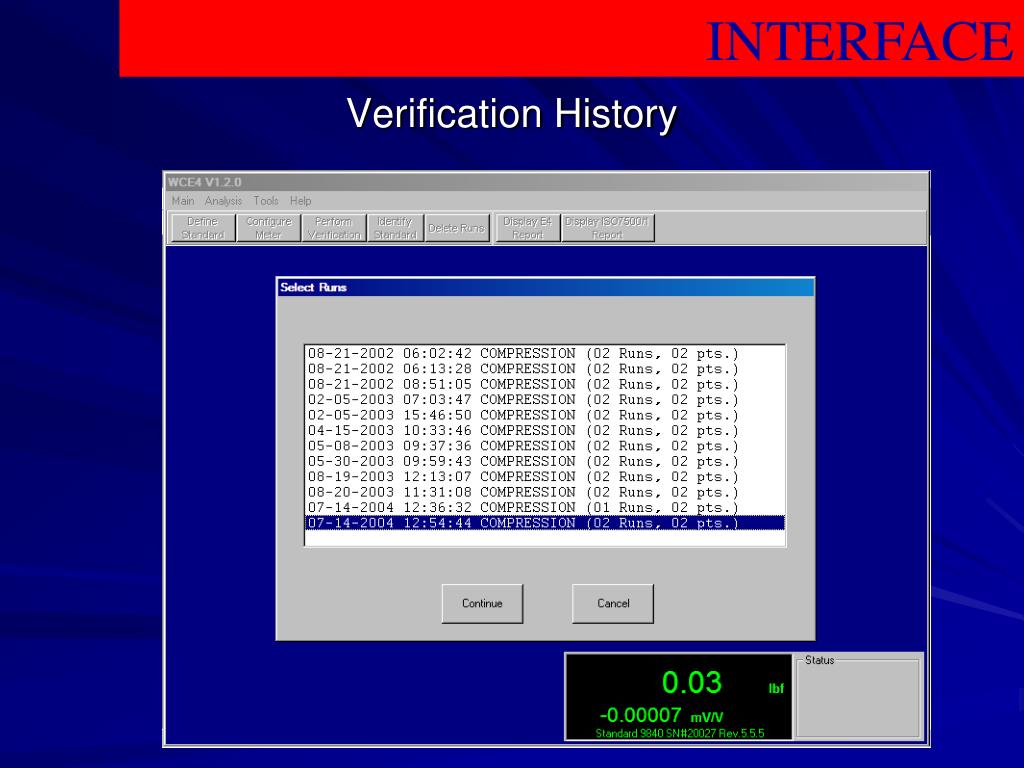Click the Perform Verification toolbar button
This screenshot has width=1024, height=768.
(x=334, y=228)
